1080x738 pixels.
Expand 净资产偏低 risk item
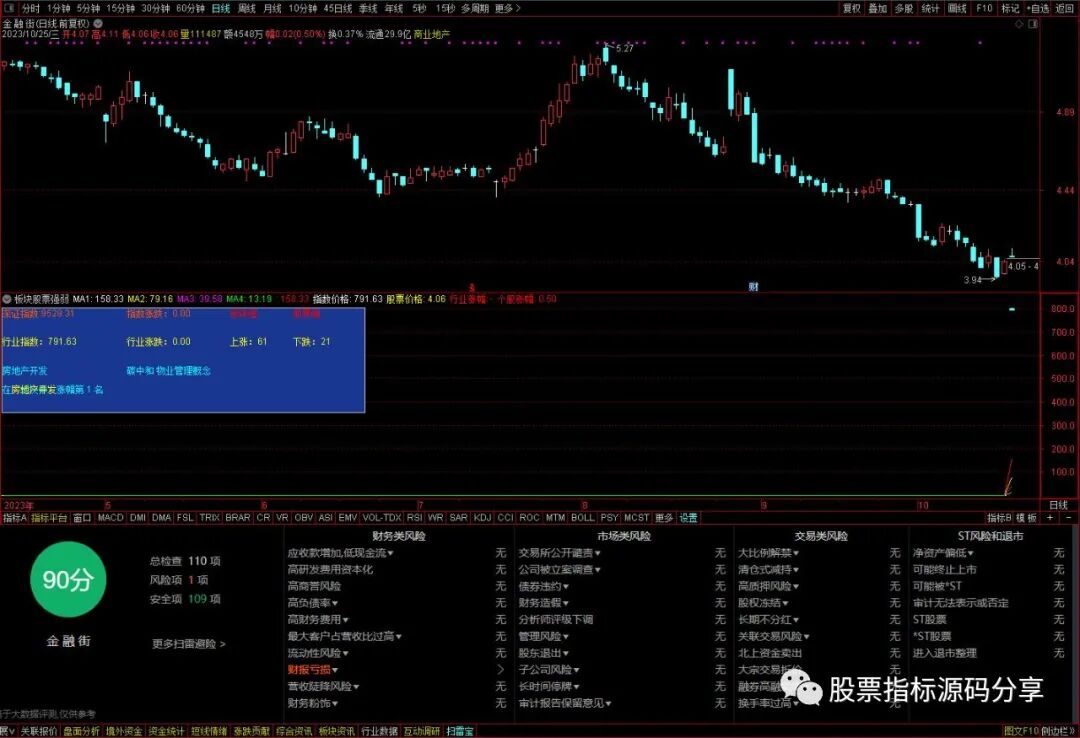click(x=943, y=553)
